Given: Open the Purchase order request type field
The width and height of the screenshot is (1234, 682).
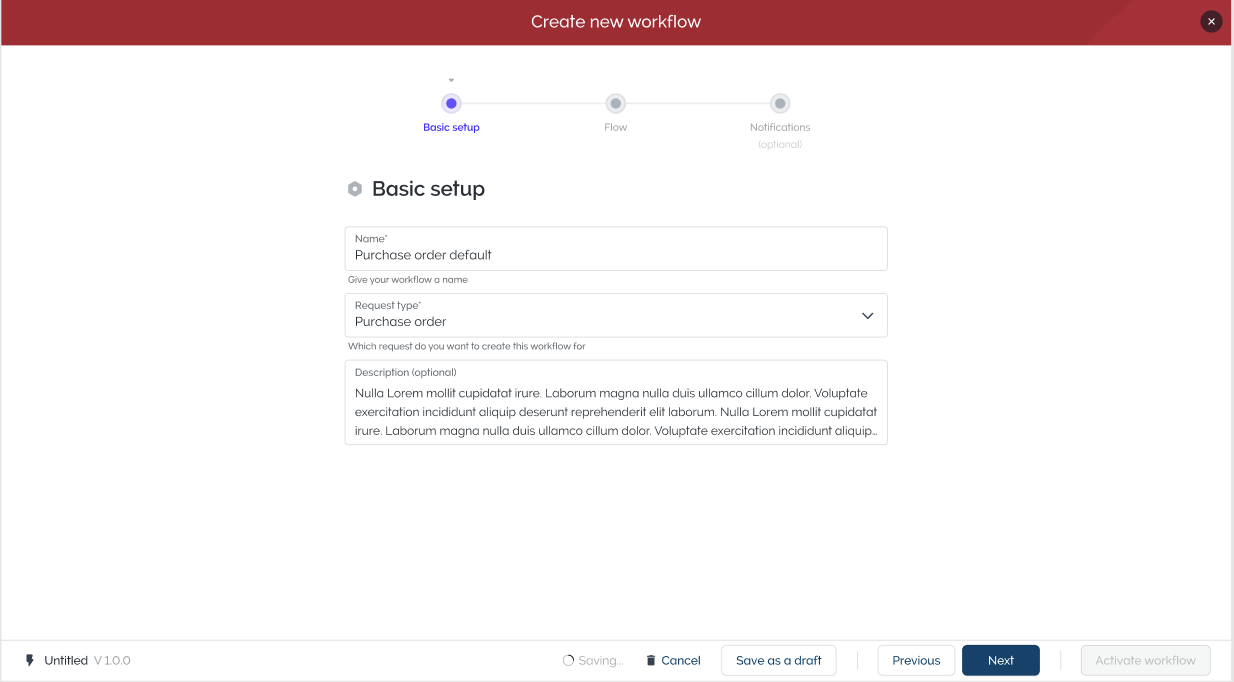Looking at the screenshot, I should click(x=600, y=316).
